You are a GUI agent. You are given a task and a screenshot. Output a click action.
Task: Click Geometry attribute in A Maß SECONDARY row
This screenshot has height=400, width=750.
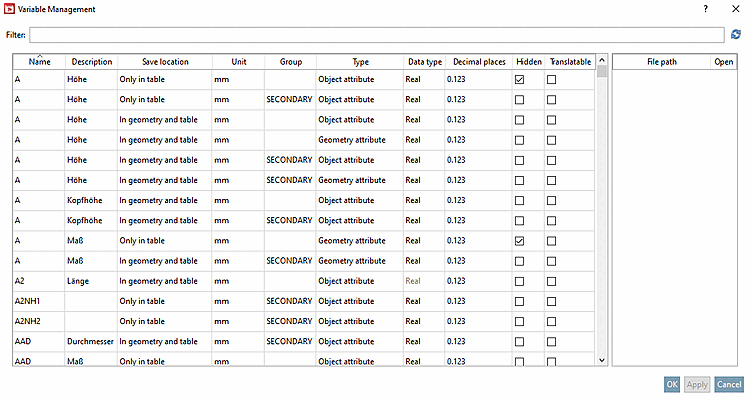click(x=360, y=261)
